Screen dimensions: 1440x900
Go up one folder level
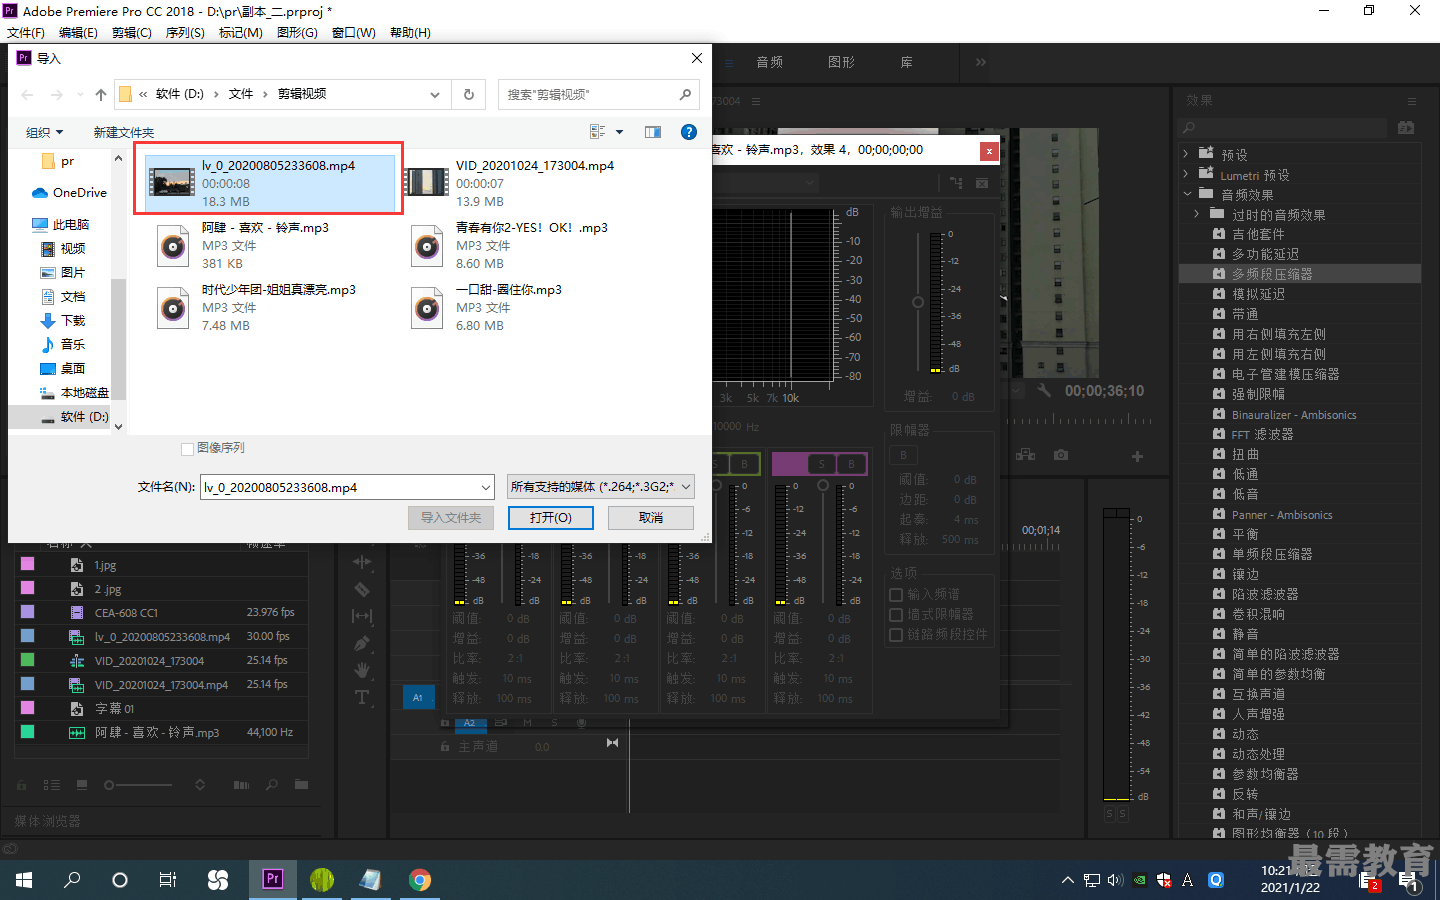coord(100,95)
